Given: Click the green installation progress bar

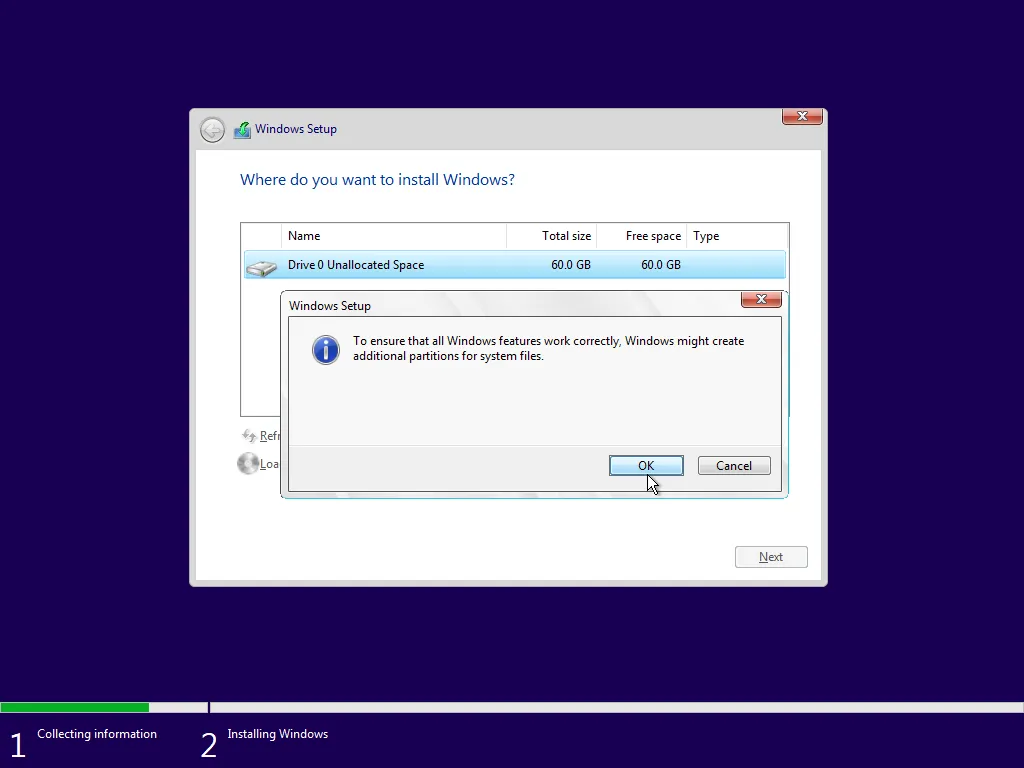Looking at the screenshot, I should (74, 708).
